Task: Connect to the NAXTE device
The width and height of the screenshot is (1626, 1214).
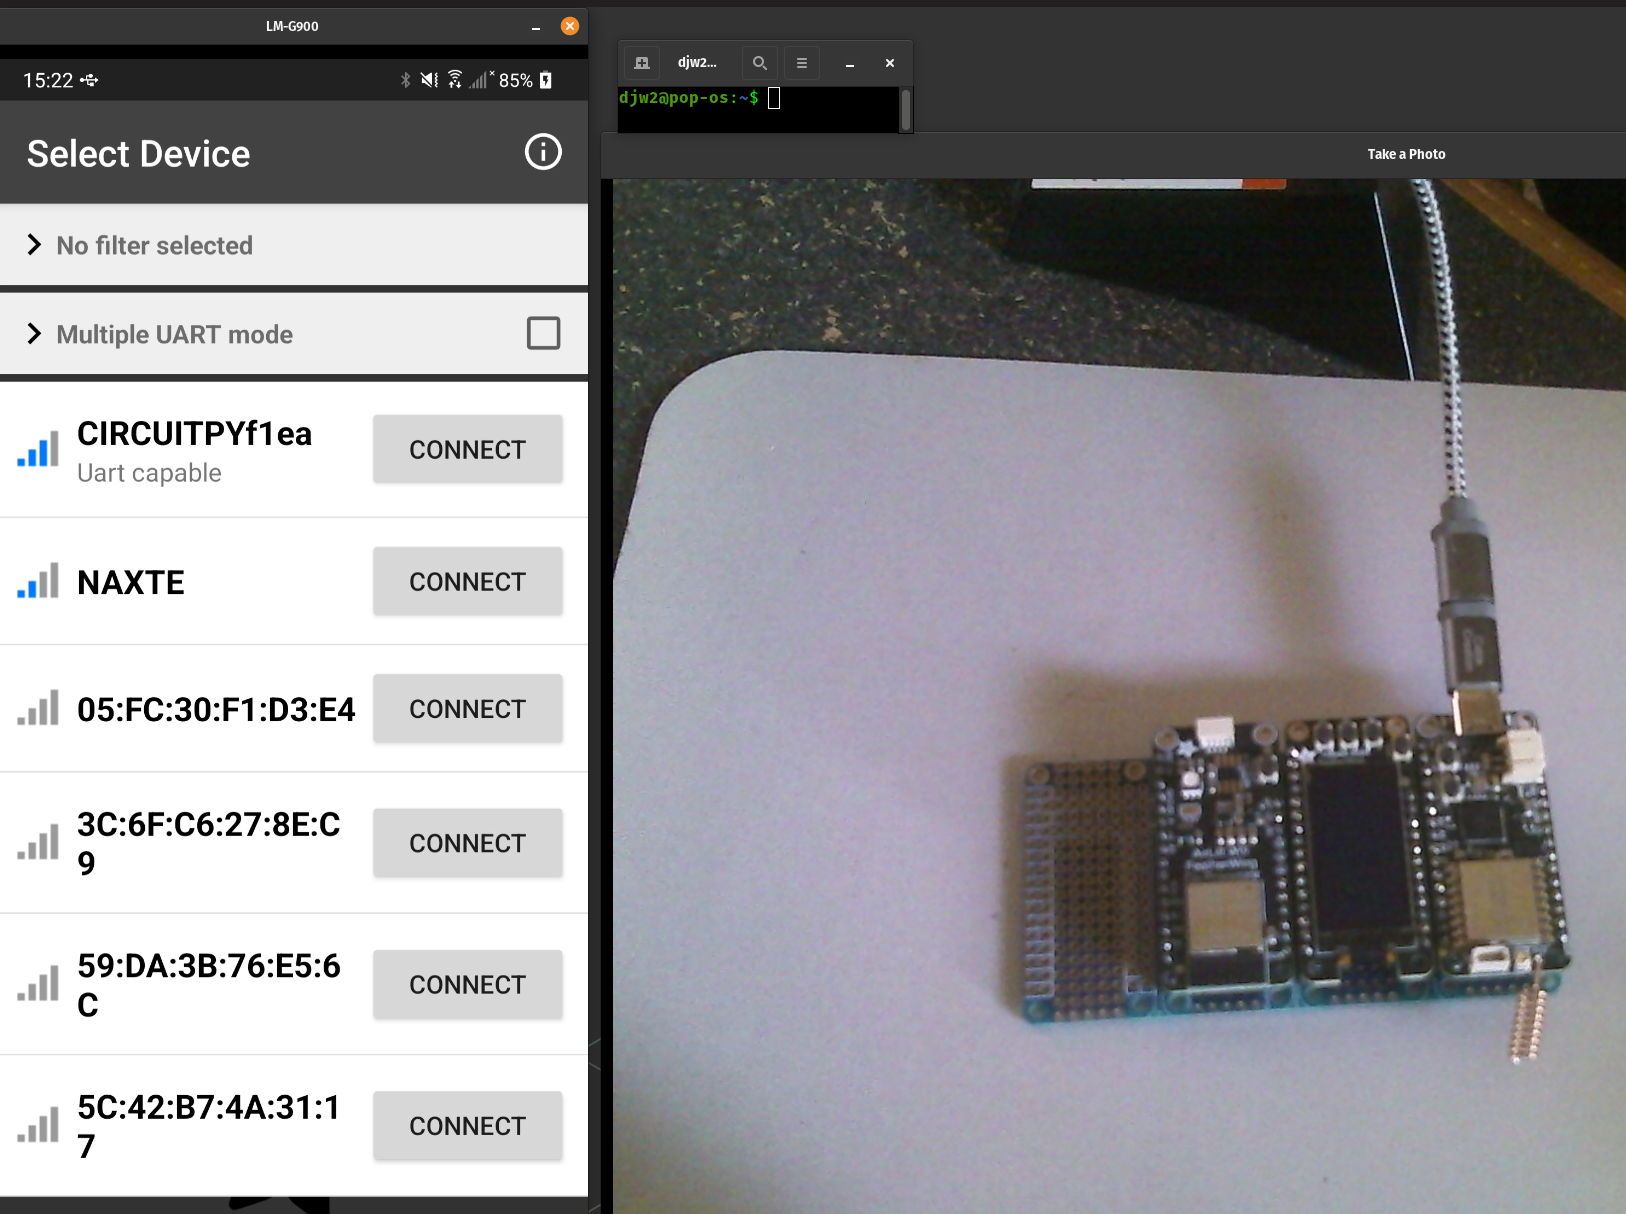Action: 467,582
